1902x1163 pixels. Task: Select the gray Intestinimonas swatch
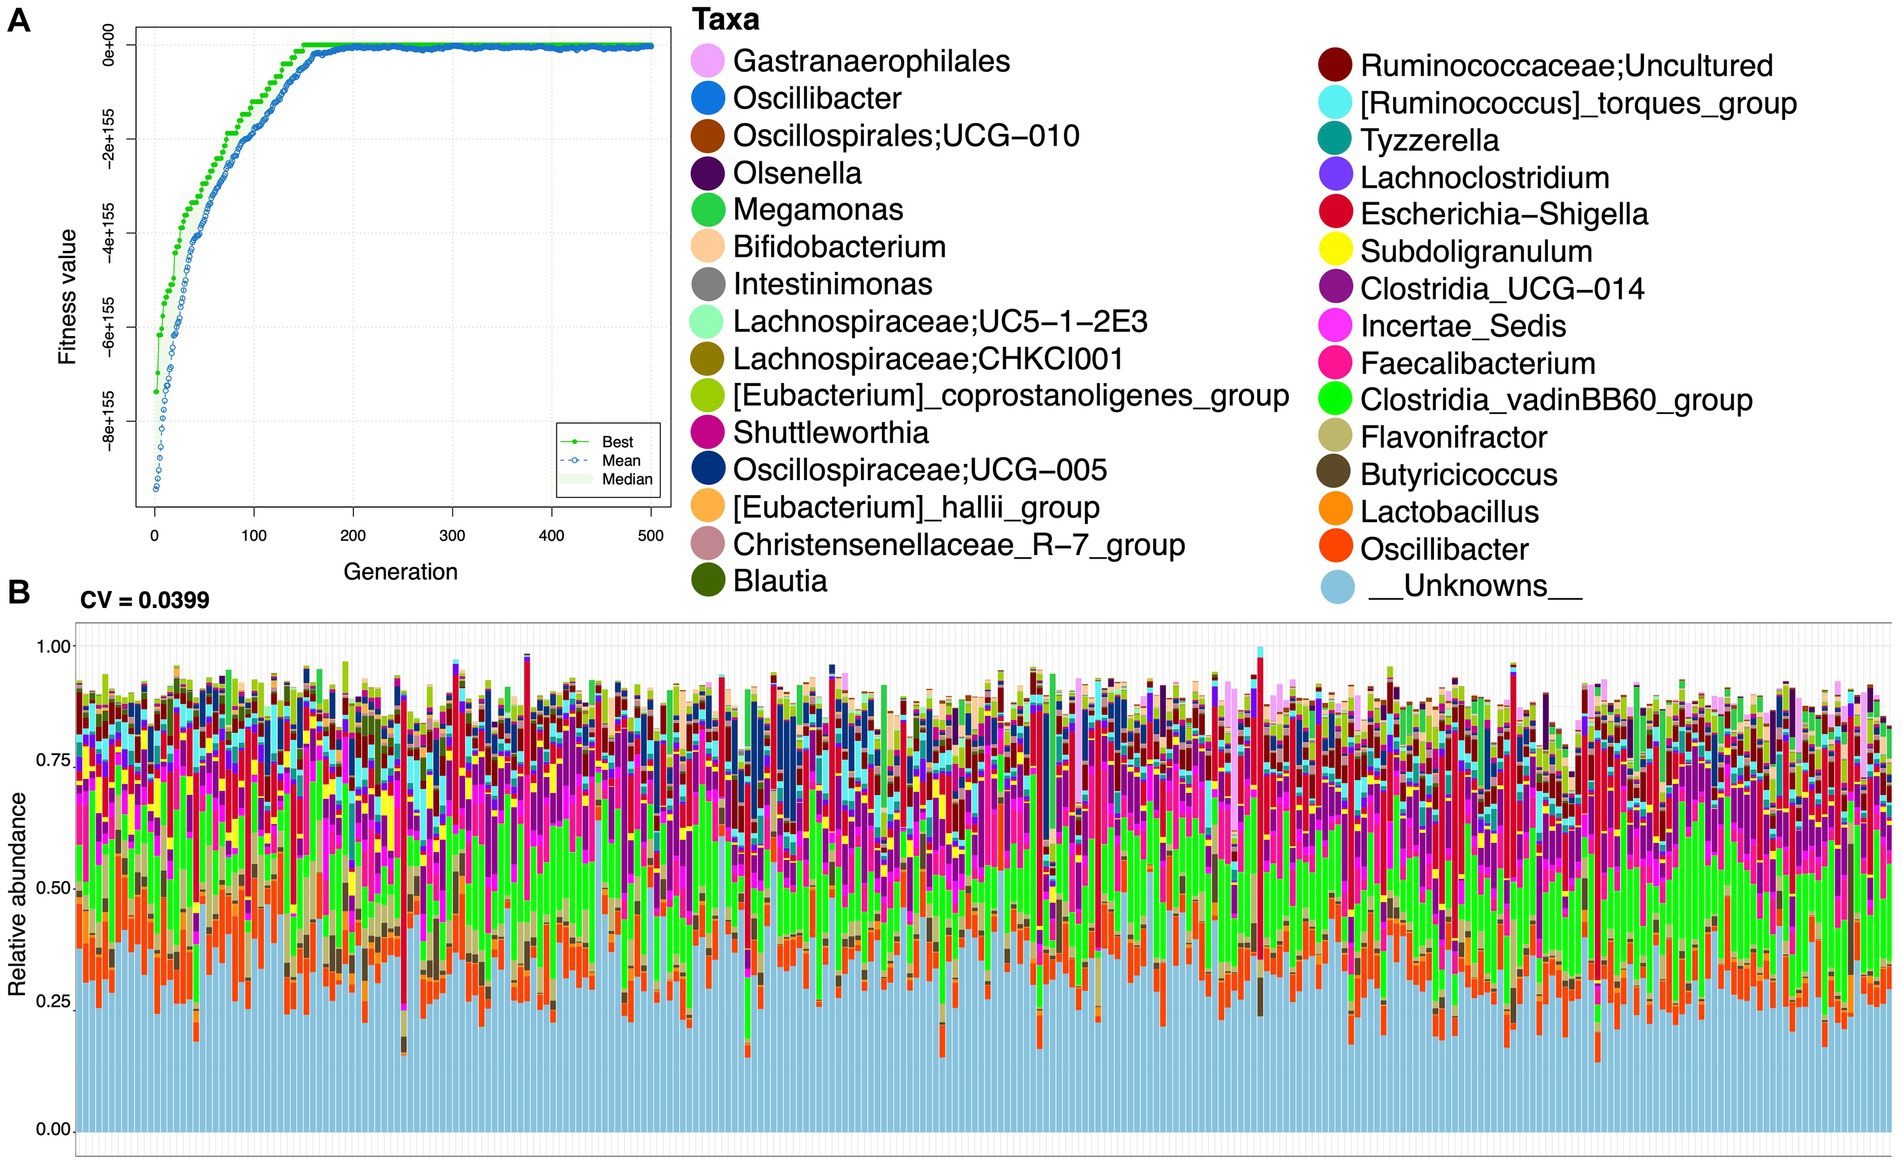point(708,284)
